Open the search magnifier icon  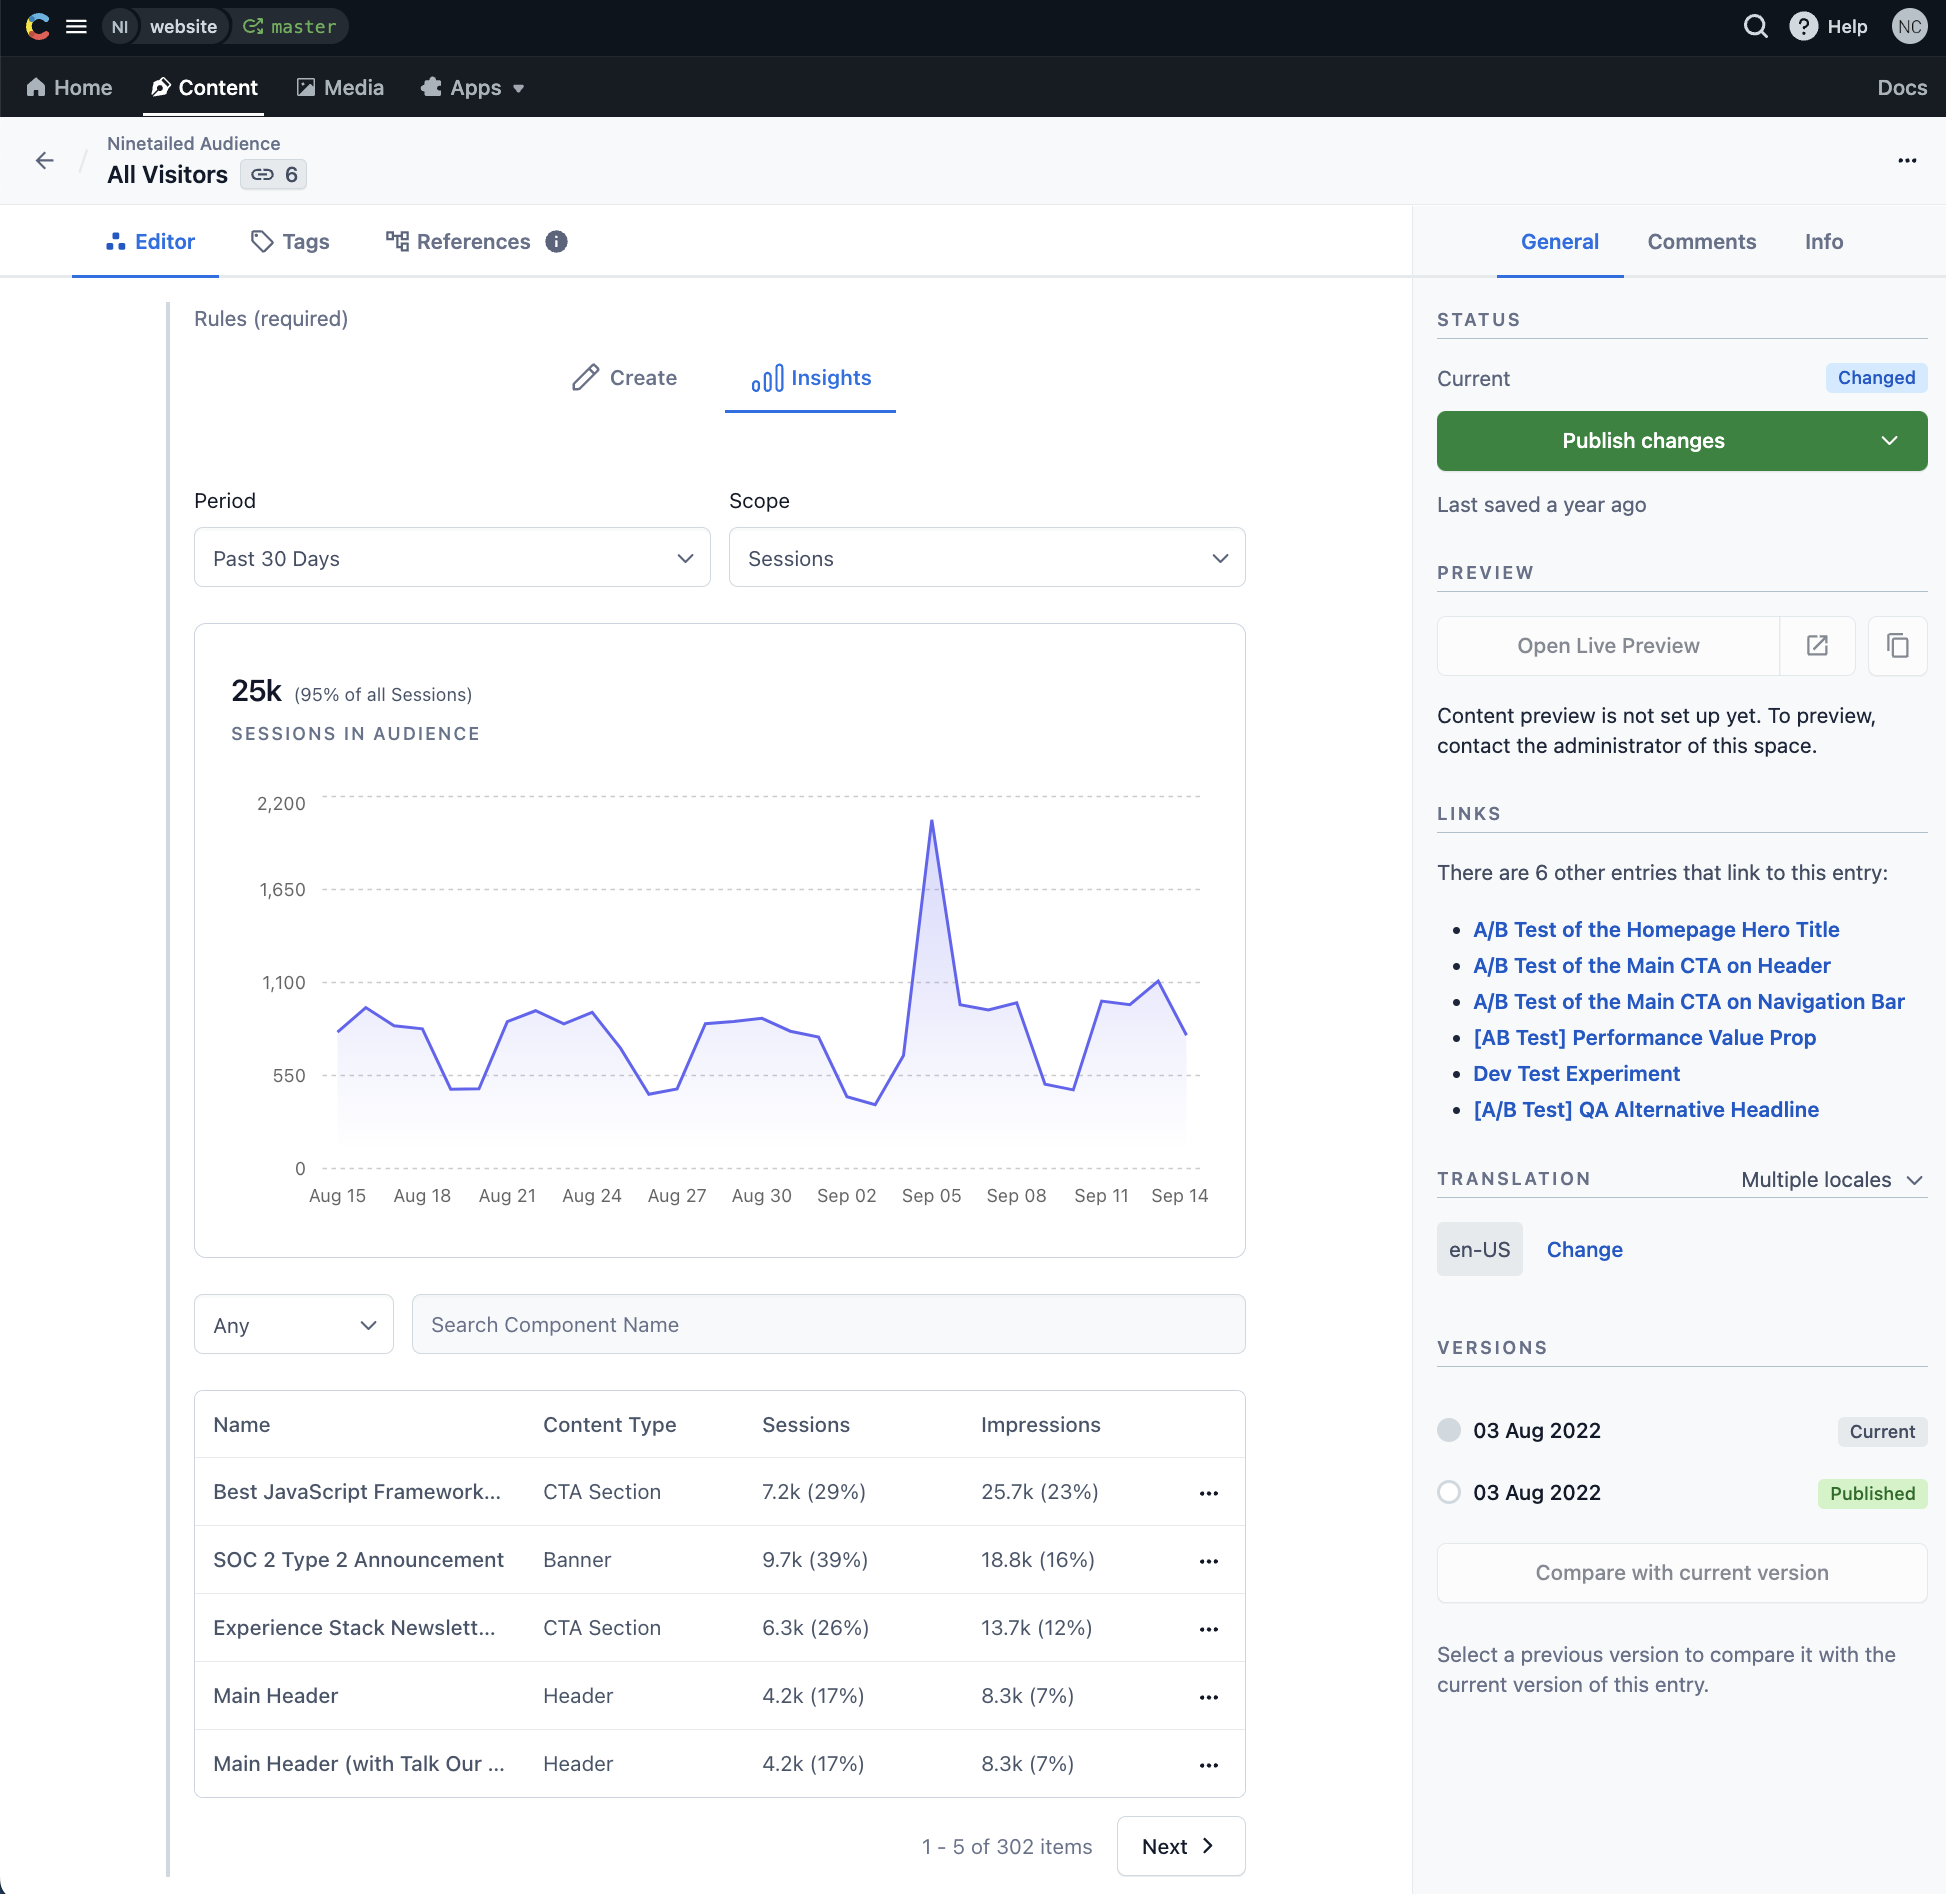point(1756,27)
